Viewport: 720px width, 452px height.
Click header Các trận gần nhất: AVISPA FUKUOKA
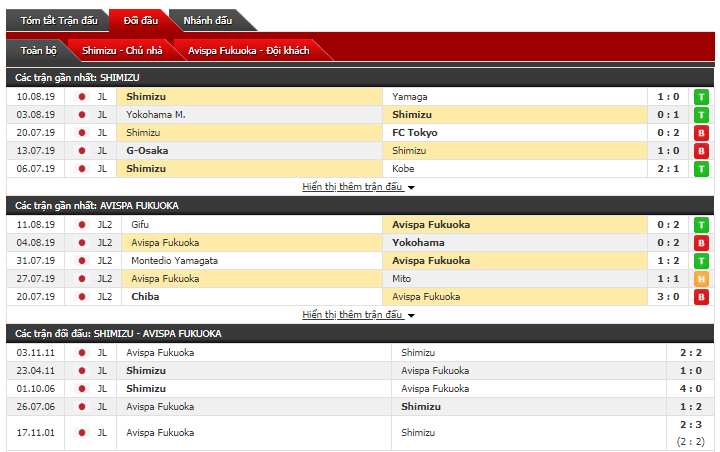(x=96, y=206)
